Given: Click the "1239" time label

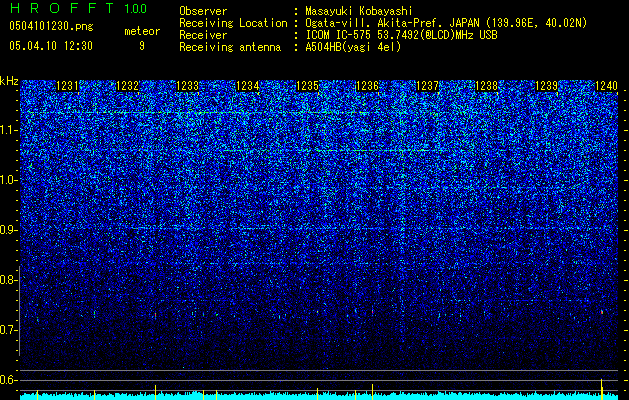Looking at the screenshot, I should click(547, 86).
